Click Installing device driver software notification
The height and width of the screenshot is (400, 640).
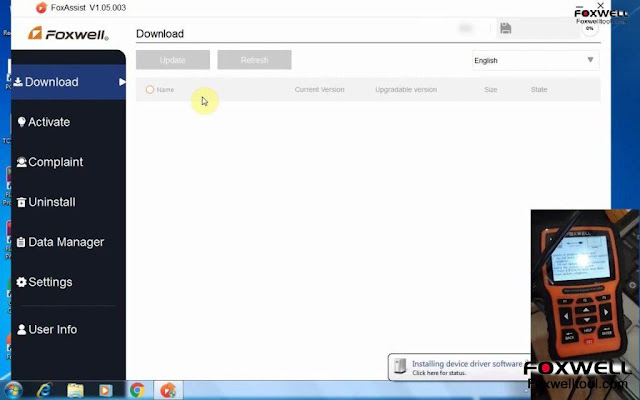coord(459,367)
